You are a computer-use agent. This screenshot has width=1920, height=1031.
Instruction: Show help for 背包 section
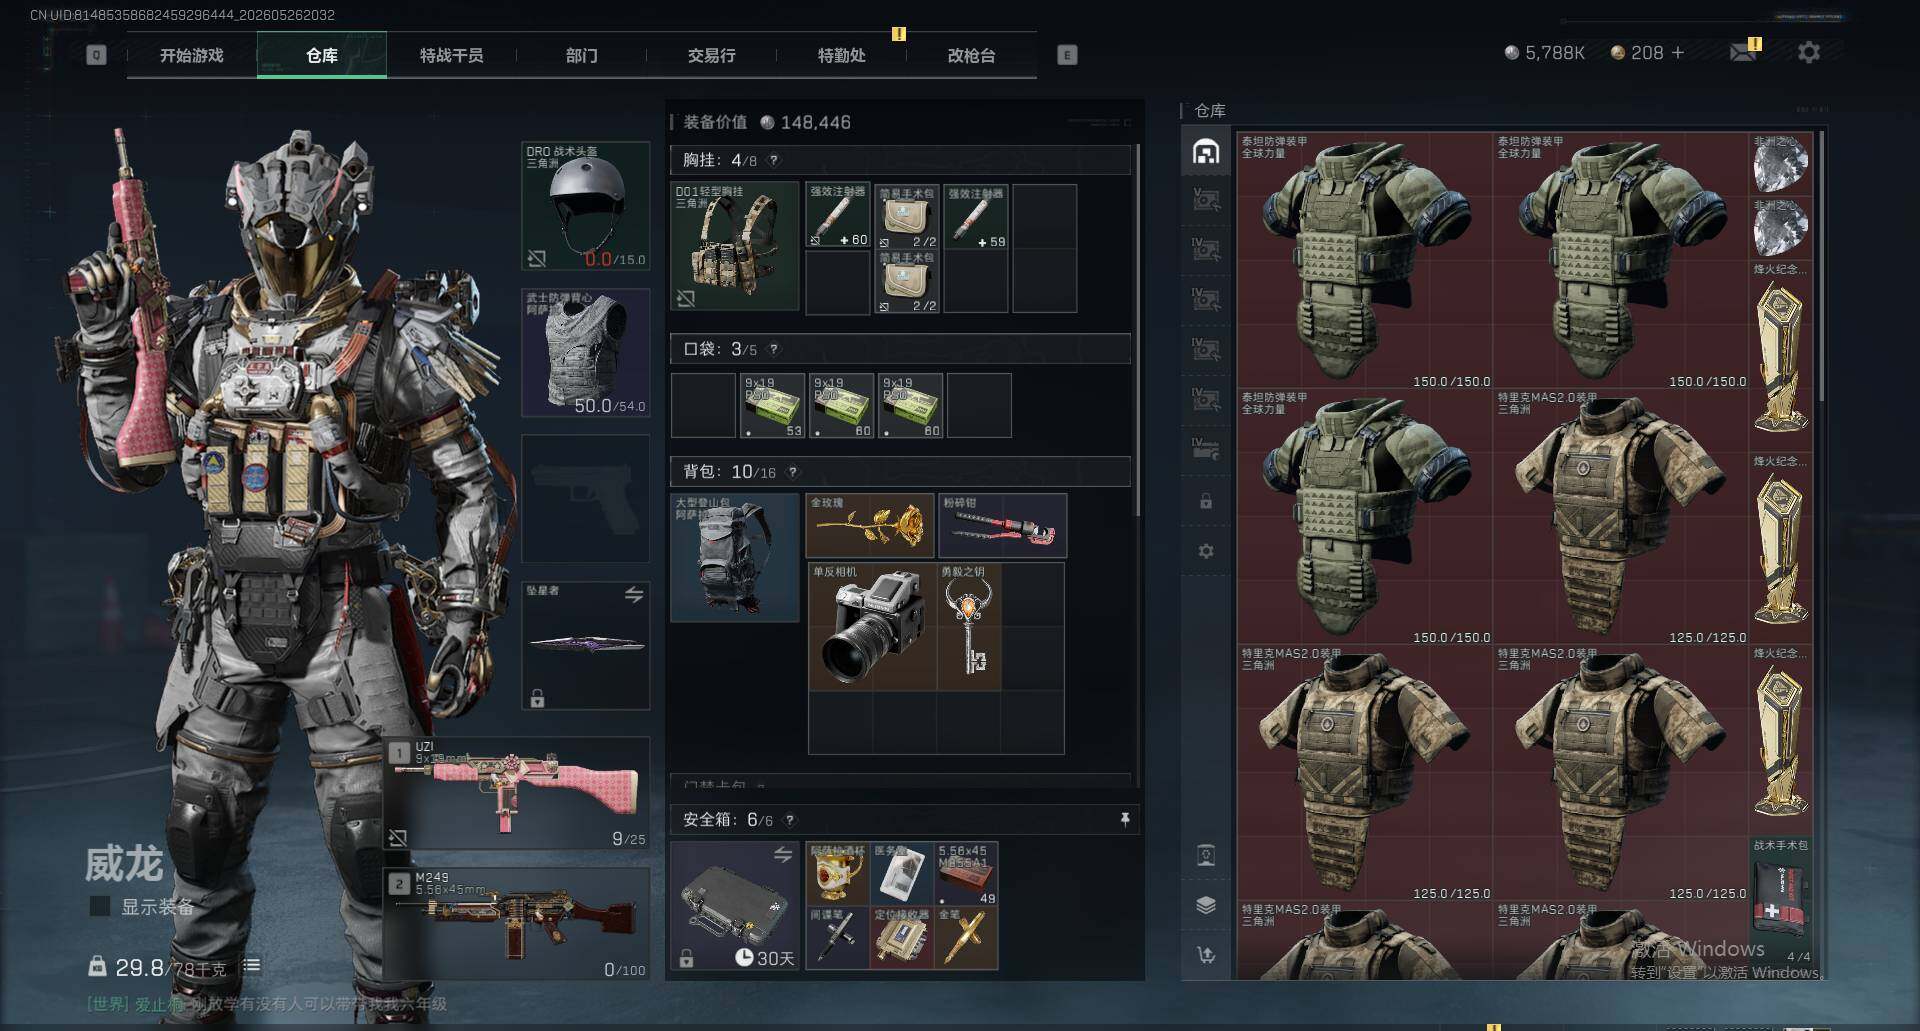pyautogui.click(x=793, y=472)
